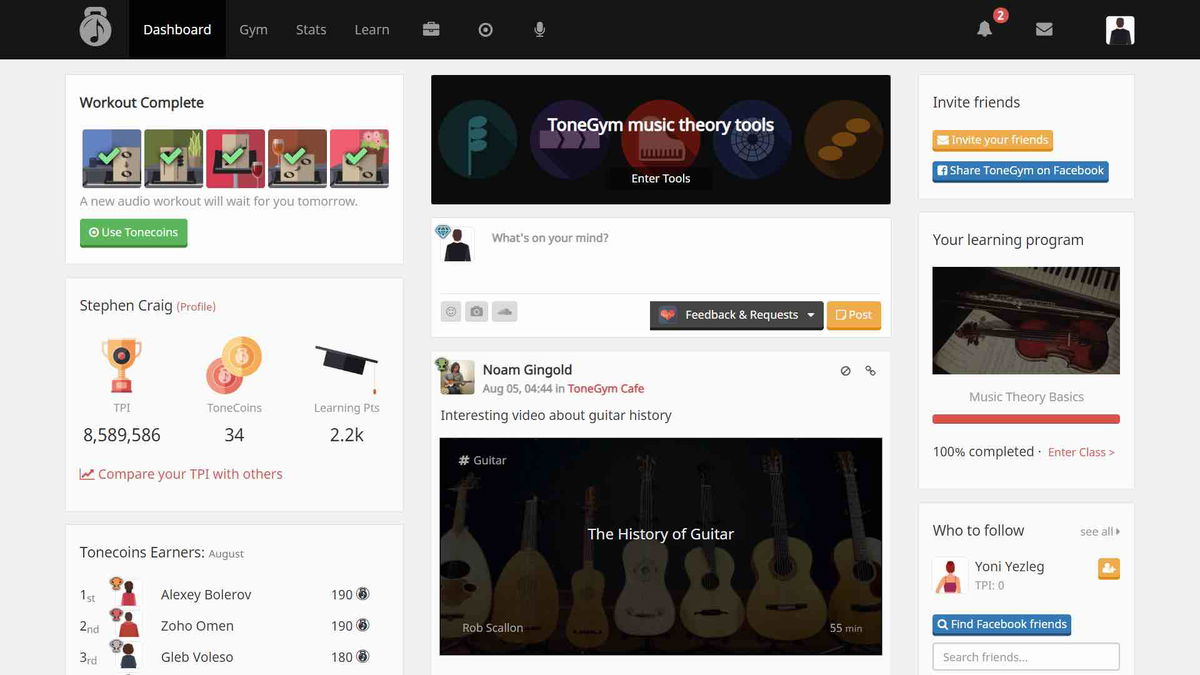Expand see all in Who to follow
1200x675 pixels.
click(1100, 532)
